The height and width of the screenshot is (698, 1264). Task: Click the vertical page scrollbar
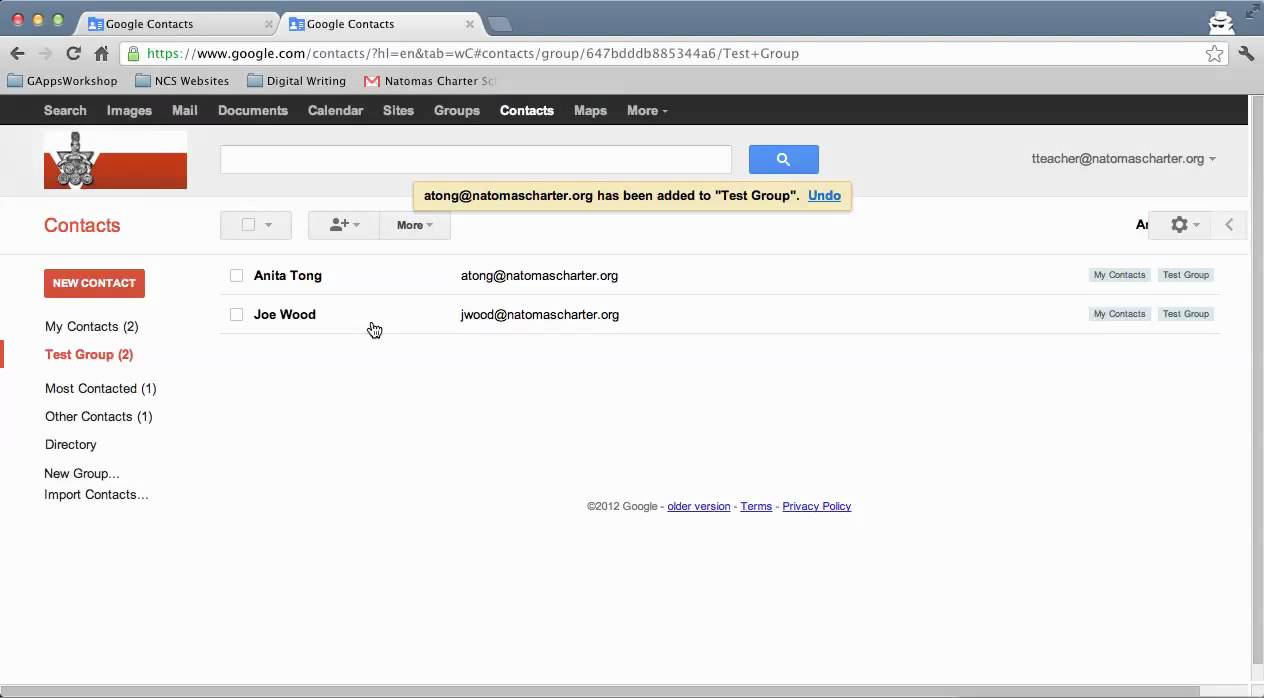click(x=1257, y=380)
